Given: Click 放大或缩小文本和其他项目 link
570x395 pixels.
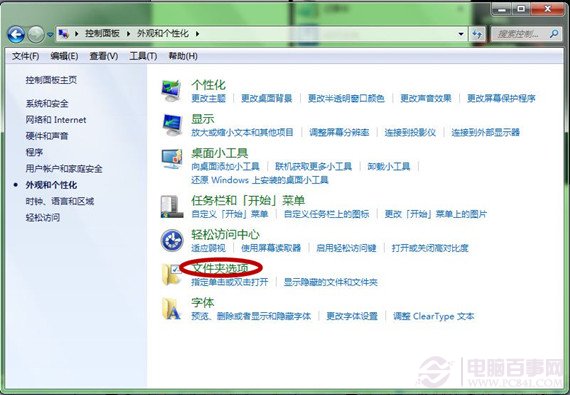Looking at the screenshot, I should pos(242,132).
